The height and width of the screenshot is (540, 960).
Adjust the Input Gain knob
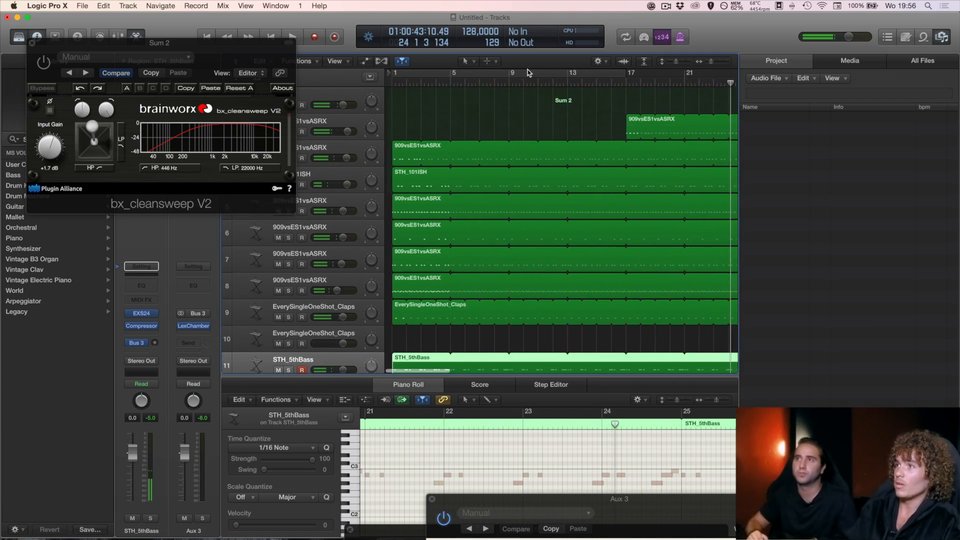(x=49, y=147)
